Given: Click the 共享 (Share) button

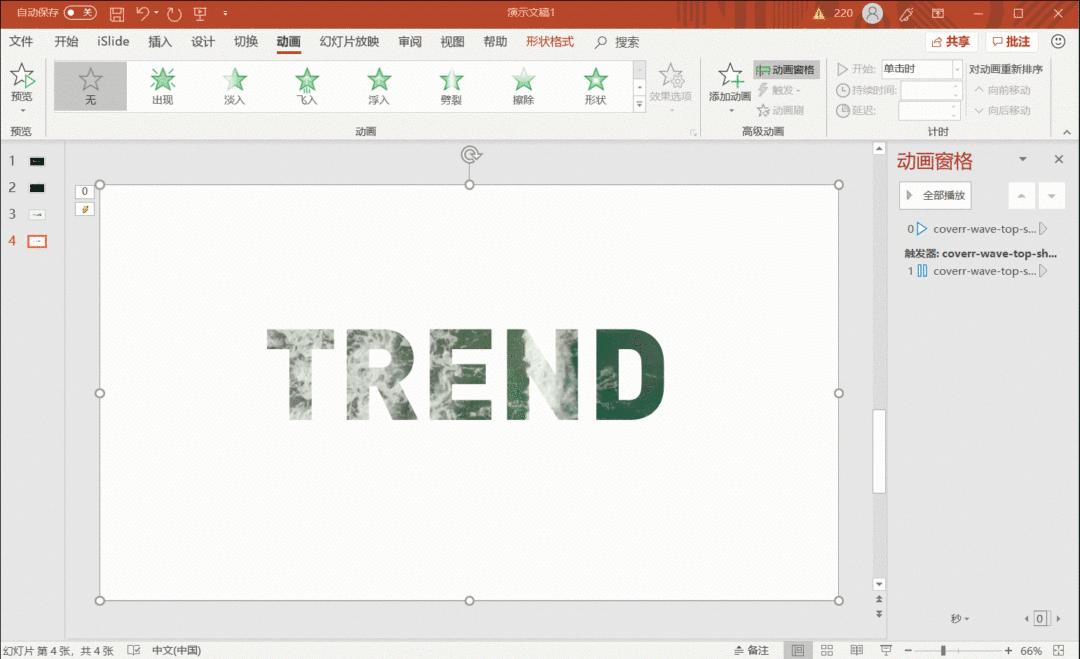Looking at the screenshot, I should 950,42.
